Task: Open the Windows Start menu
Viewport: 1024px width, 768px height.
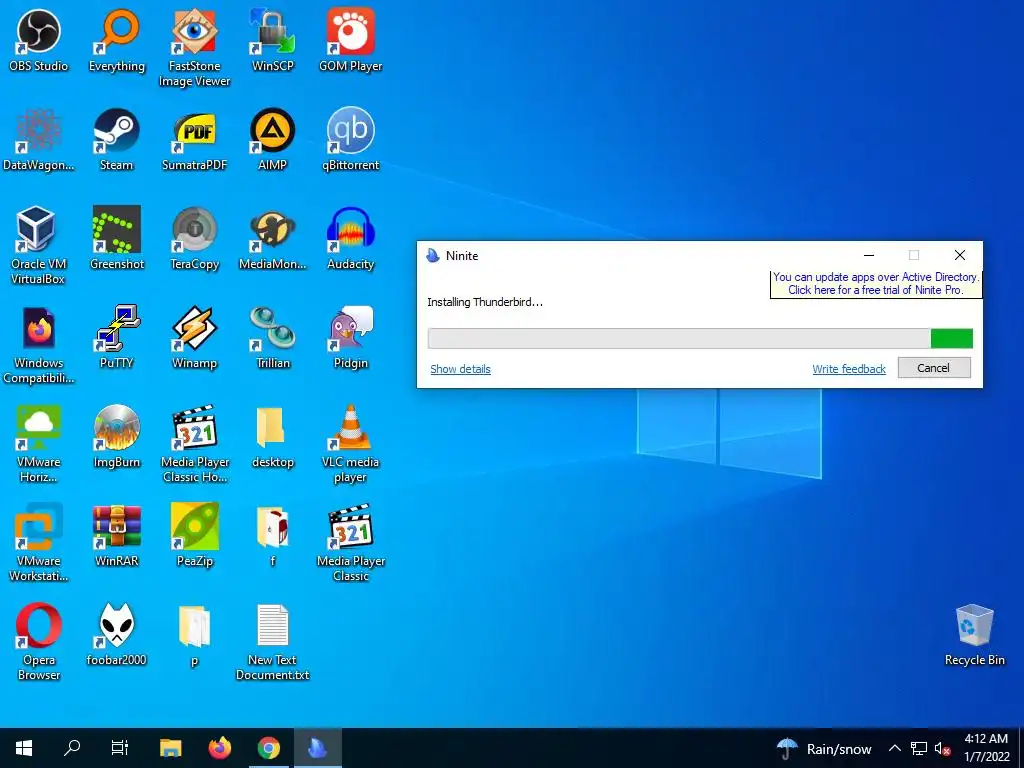Action: pos(24,748)
